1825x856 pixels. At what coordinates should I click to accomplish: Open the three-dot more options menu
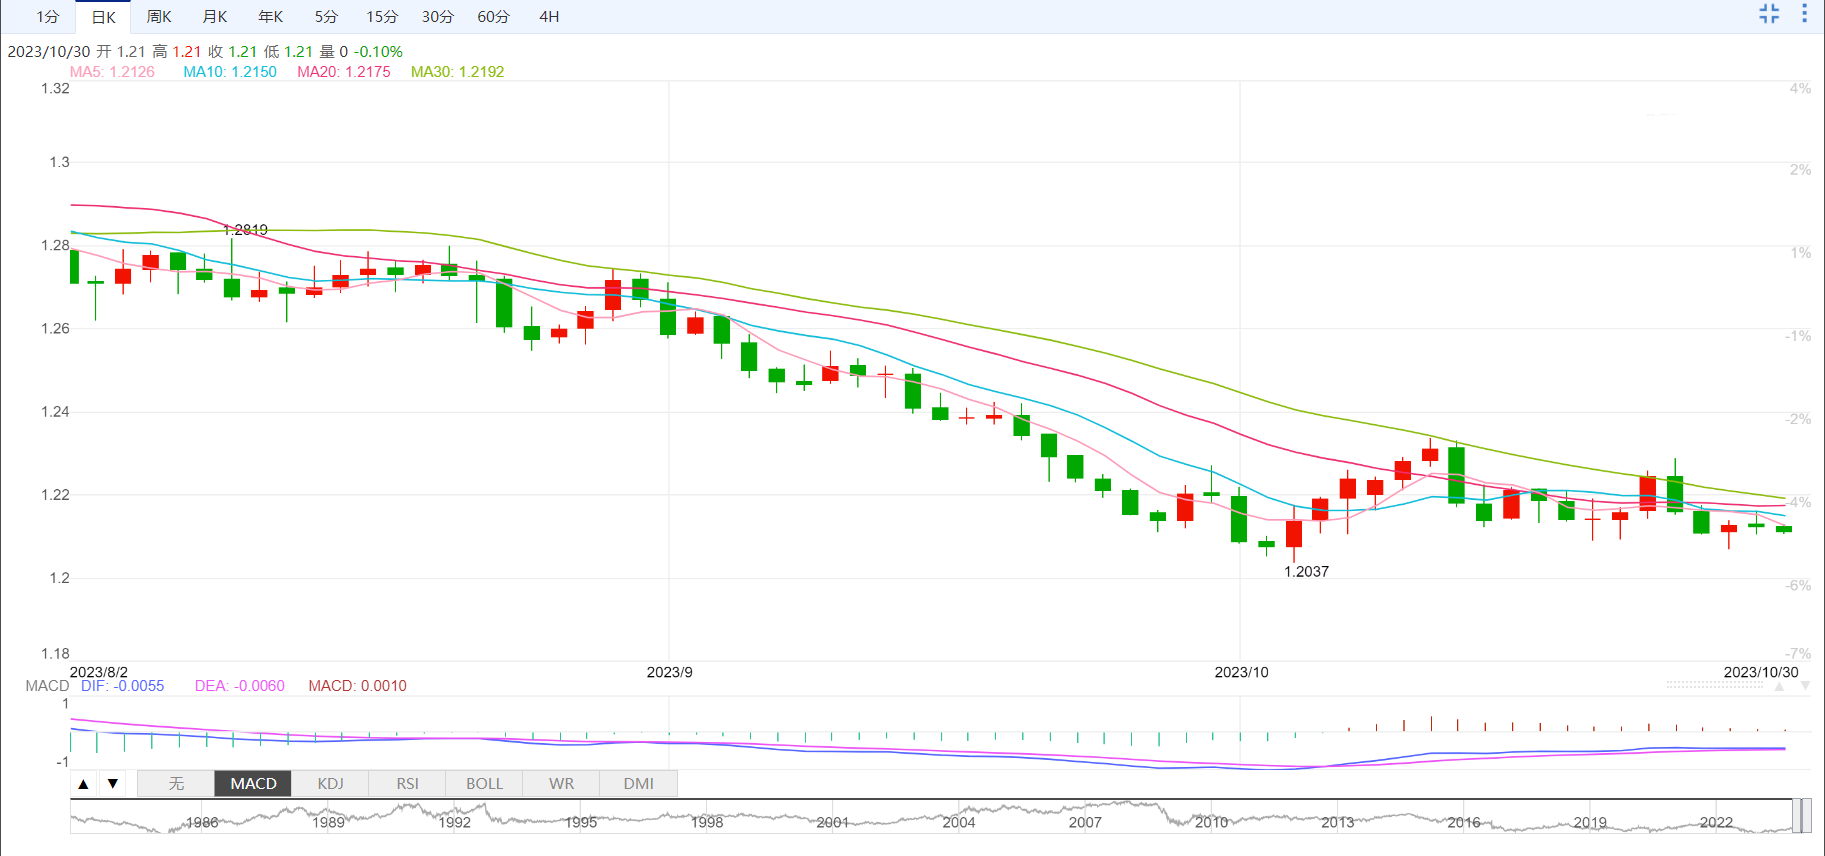coord(1804,14)
